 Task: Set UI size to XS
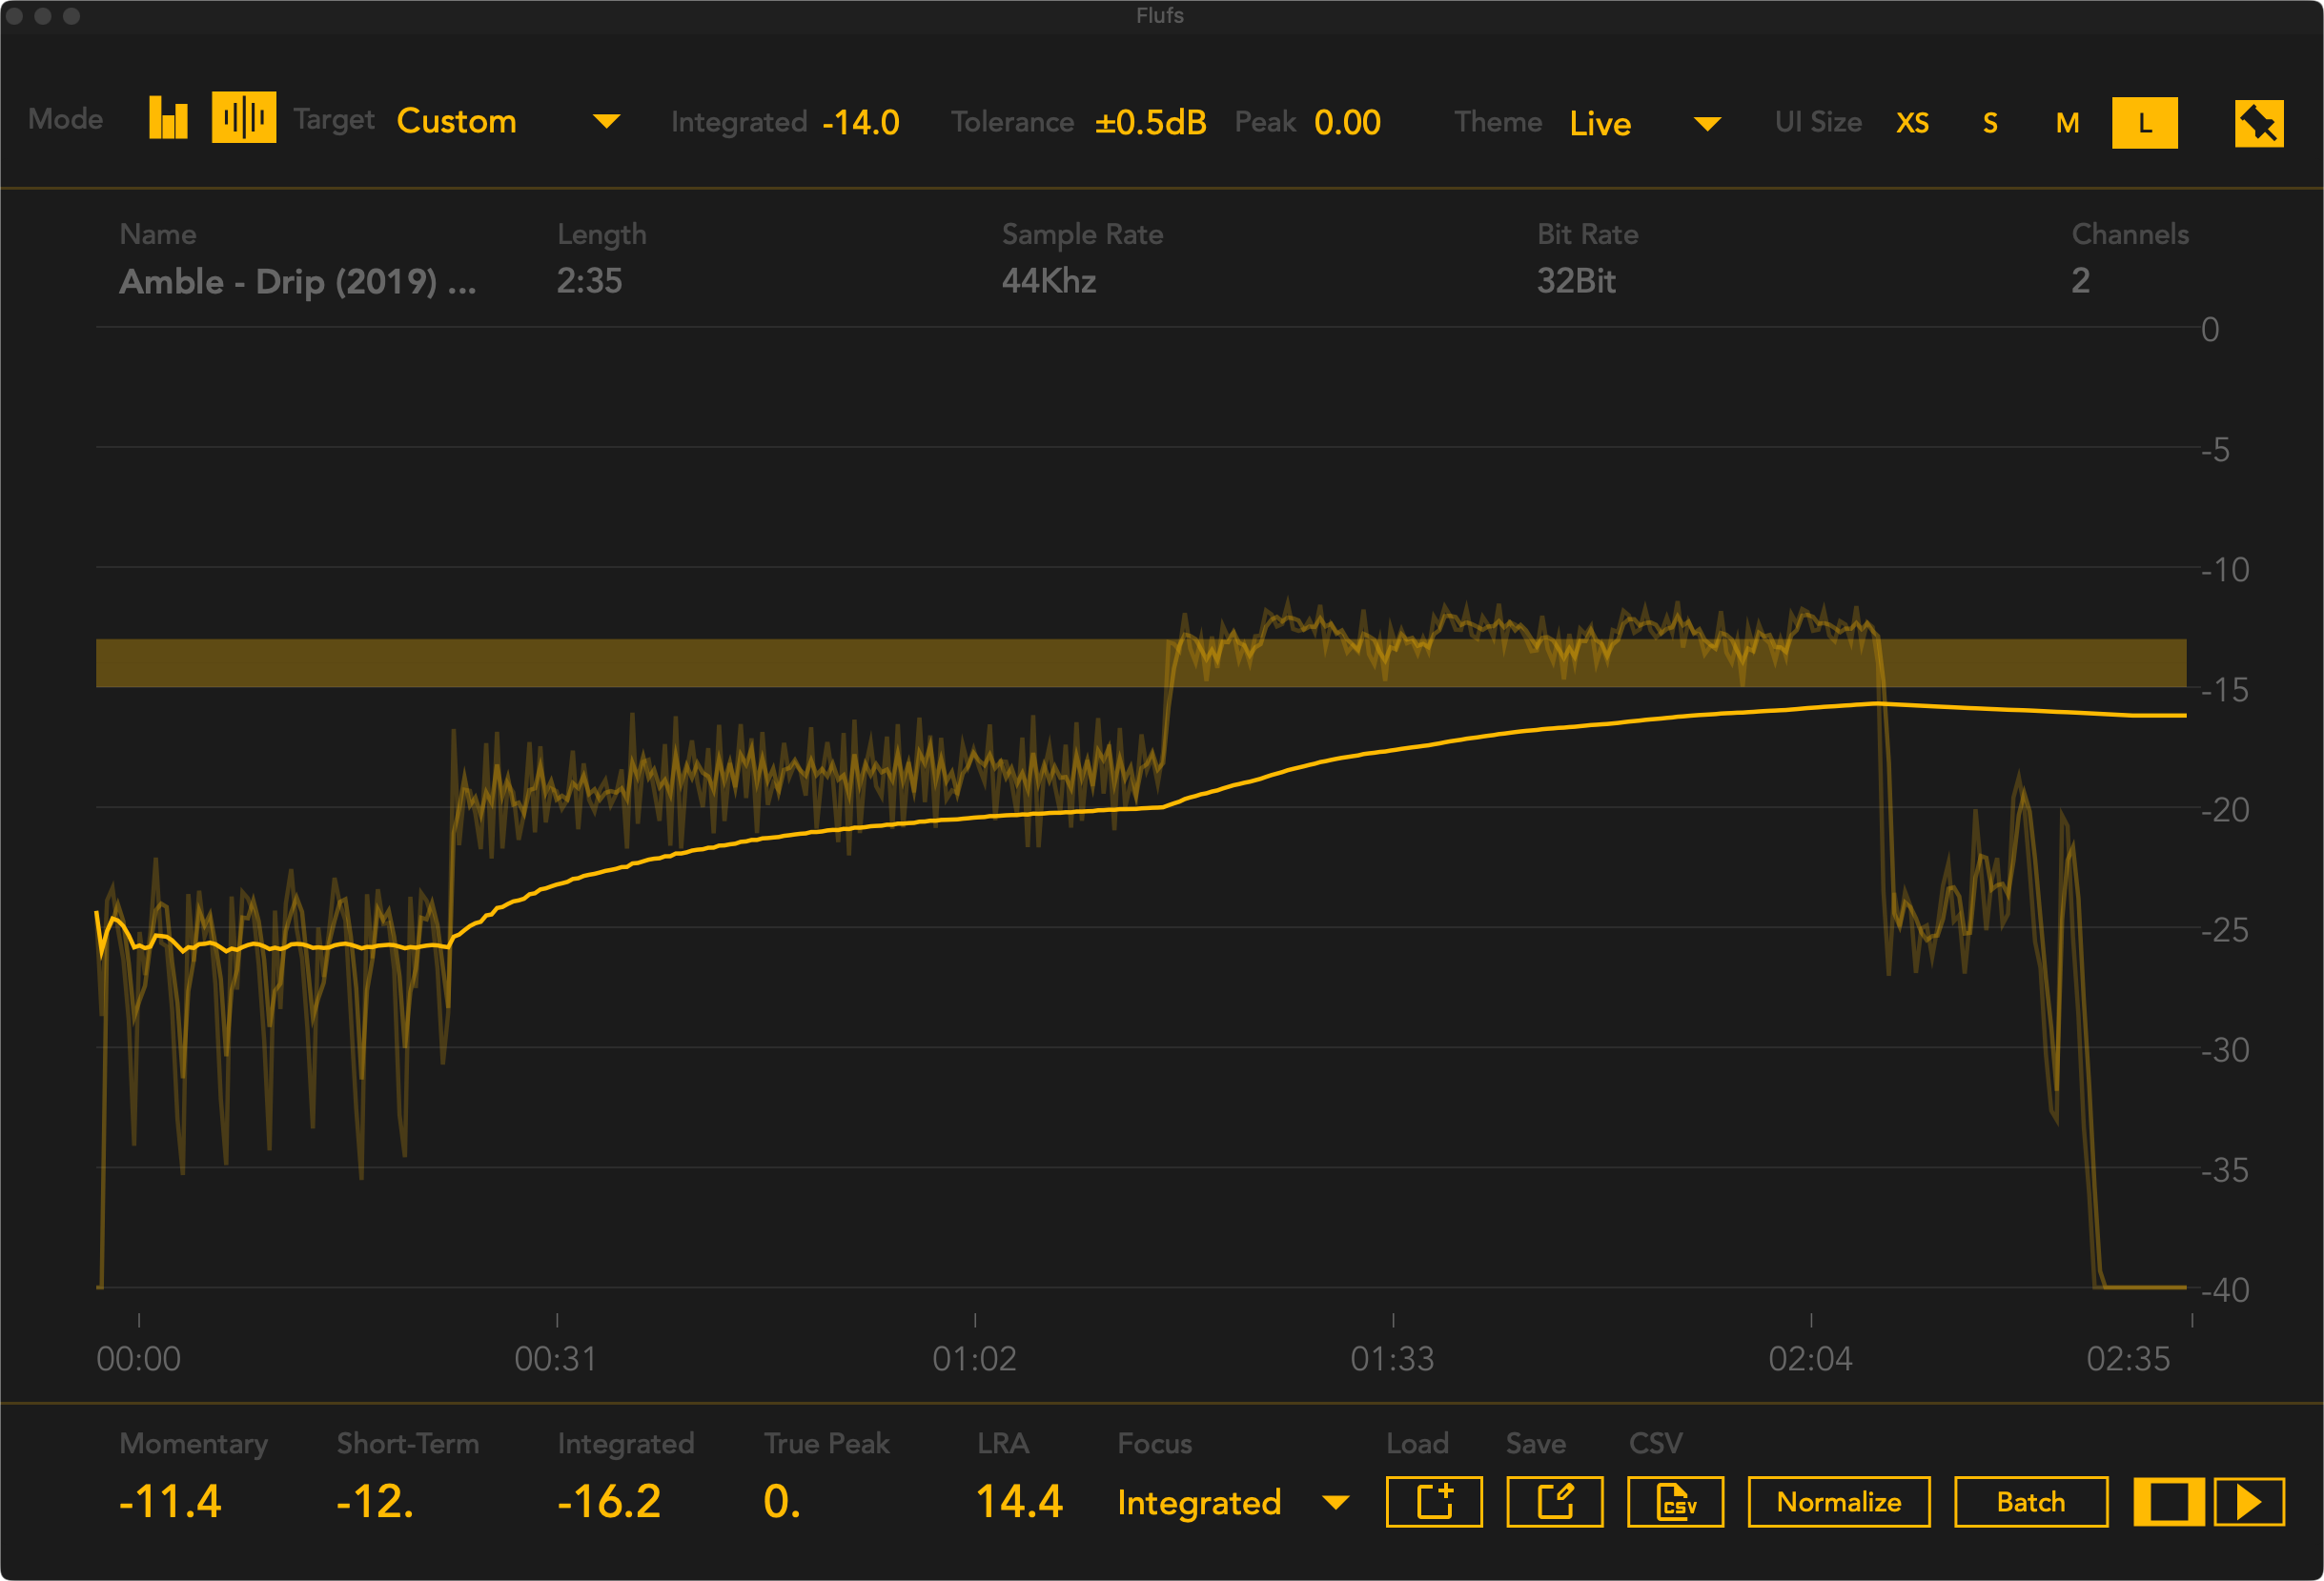(1912, 123)
